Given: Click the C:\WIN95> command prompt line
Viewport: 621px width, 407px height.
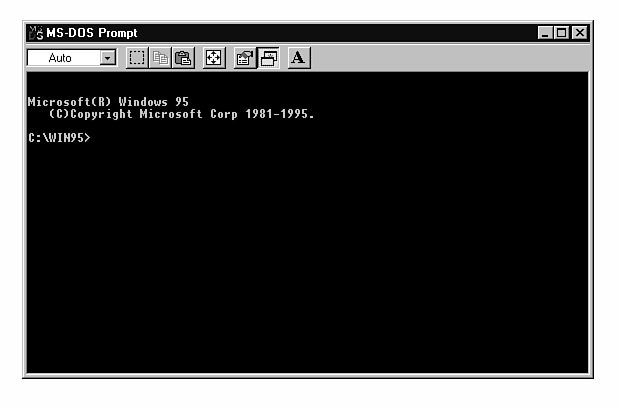Looking at the screenshot, I should pos(59,138).
